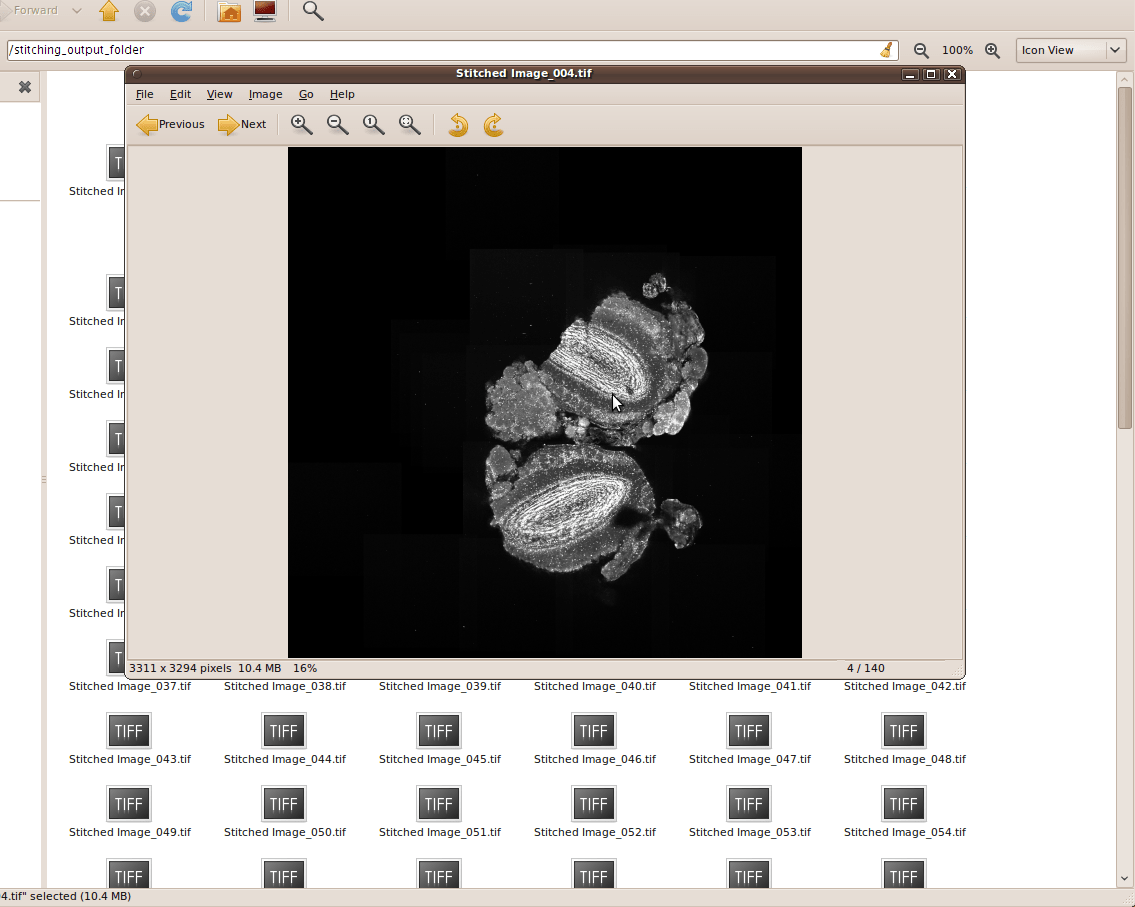Close the file manager sidebar

21,86
